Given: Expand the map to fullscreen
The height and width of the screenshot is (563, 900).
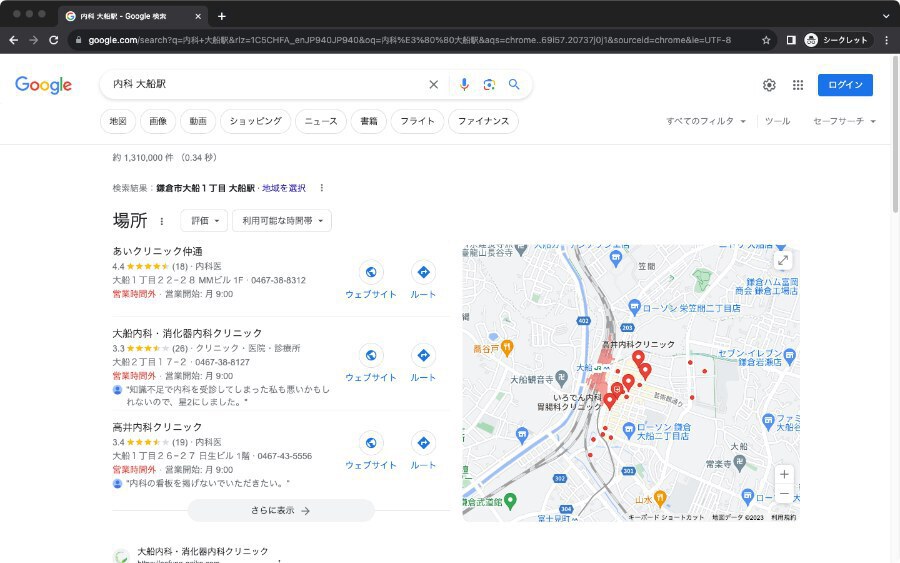Looking at the screenshot, I should pyautogui.click(x=782, y=260).
